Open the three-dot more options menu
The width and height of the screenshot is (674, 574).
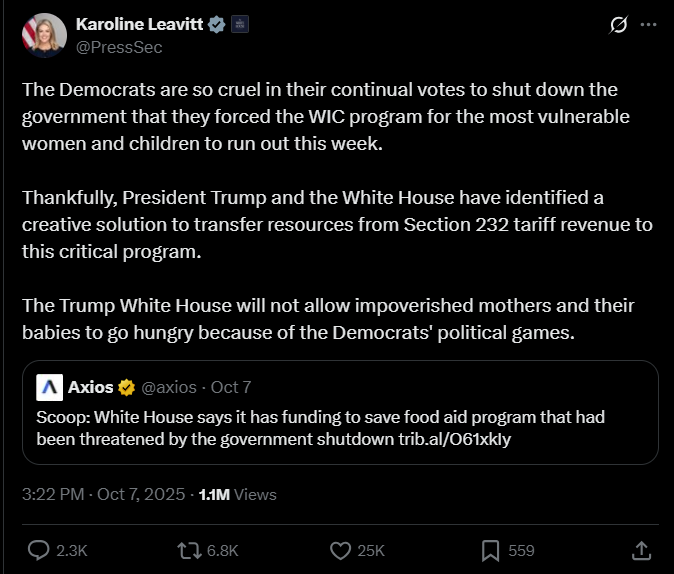point(648,25)
